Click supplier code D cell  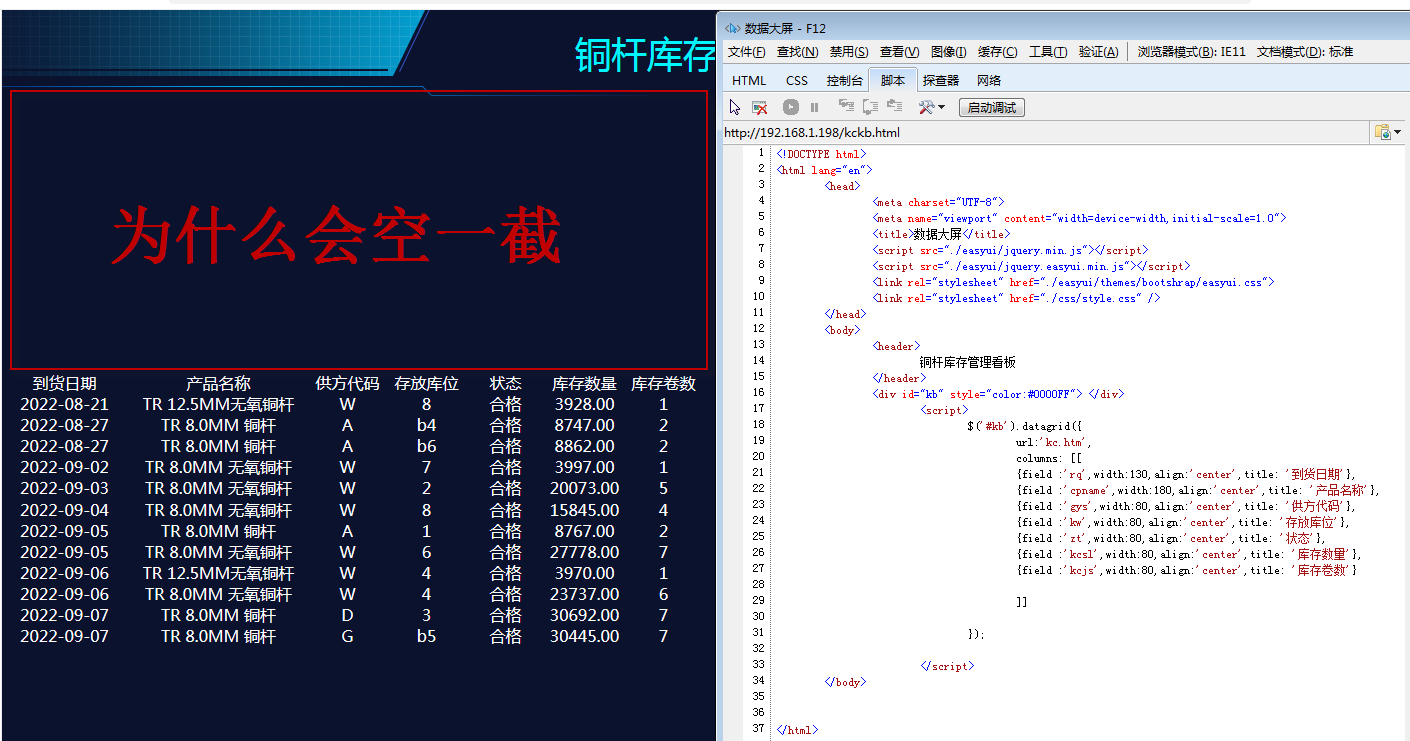[347, 615]
